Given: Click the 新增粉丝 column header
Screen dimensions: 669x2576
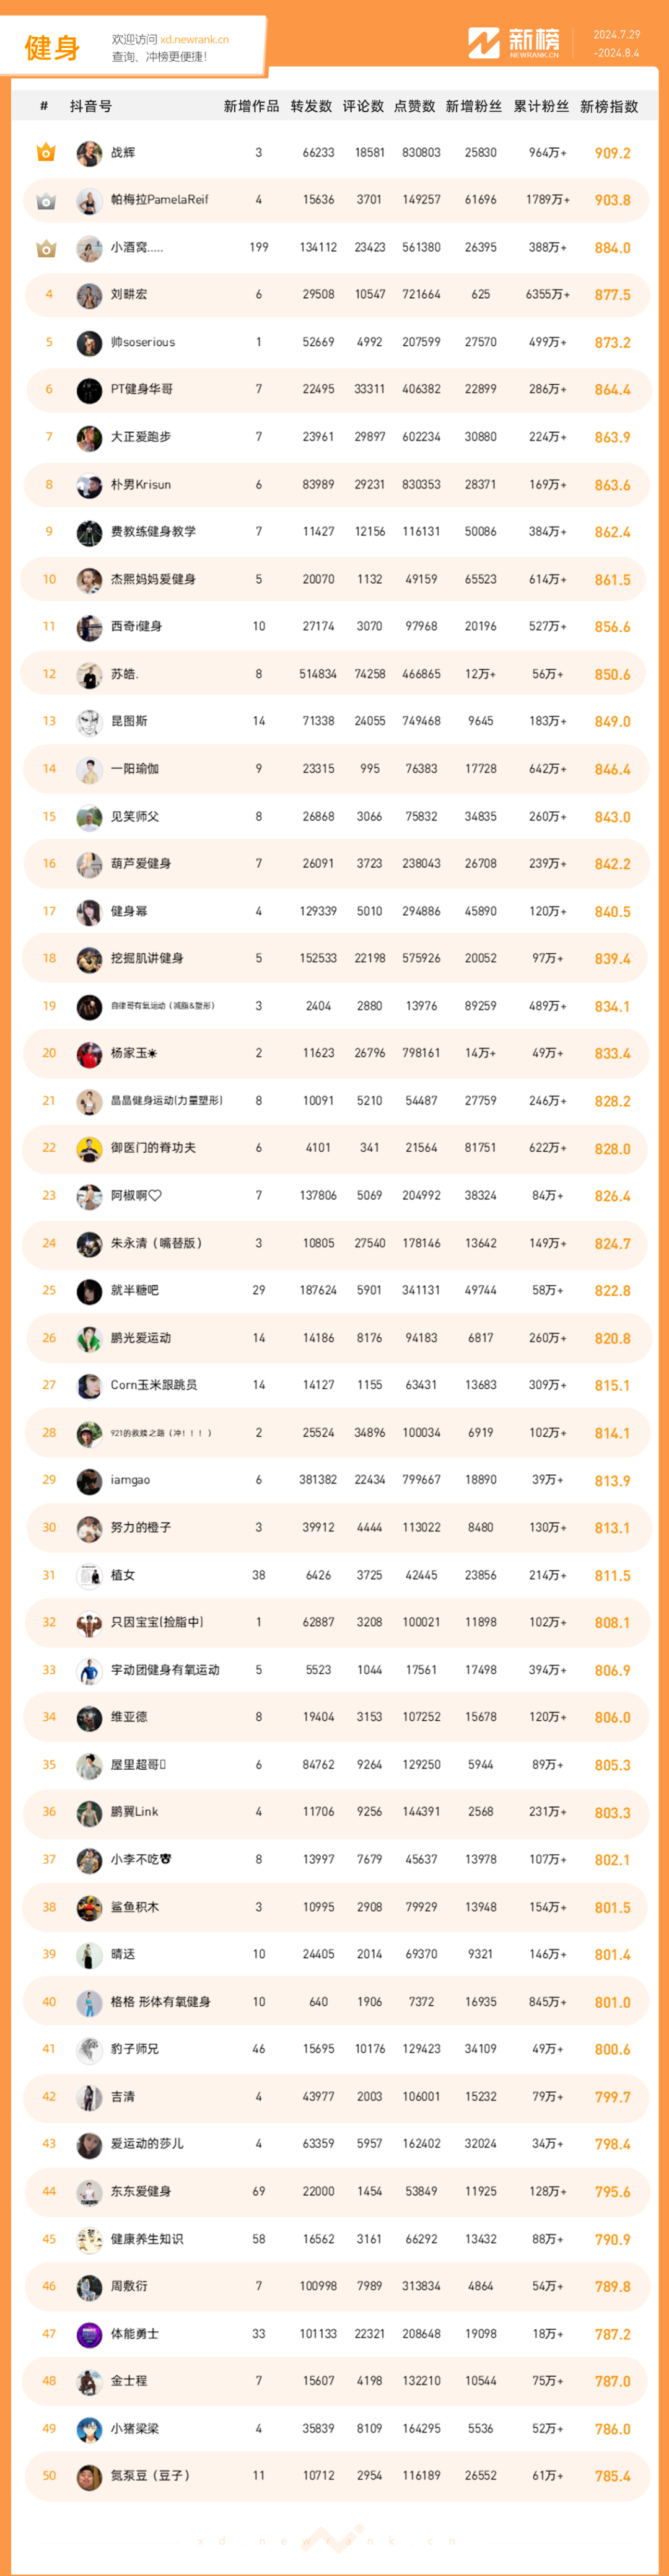Looking at the screenshot, I should 474,106.
